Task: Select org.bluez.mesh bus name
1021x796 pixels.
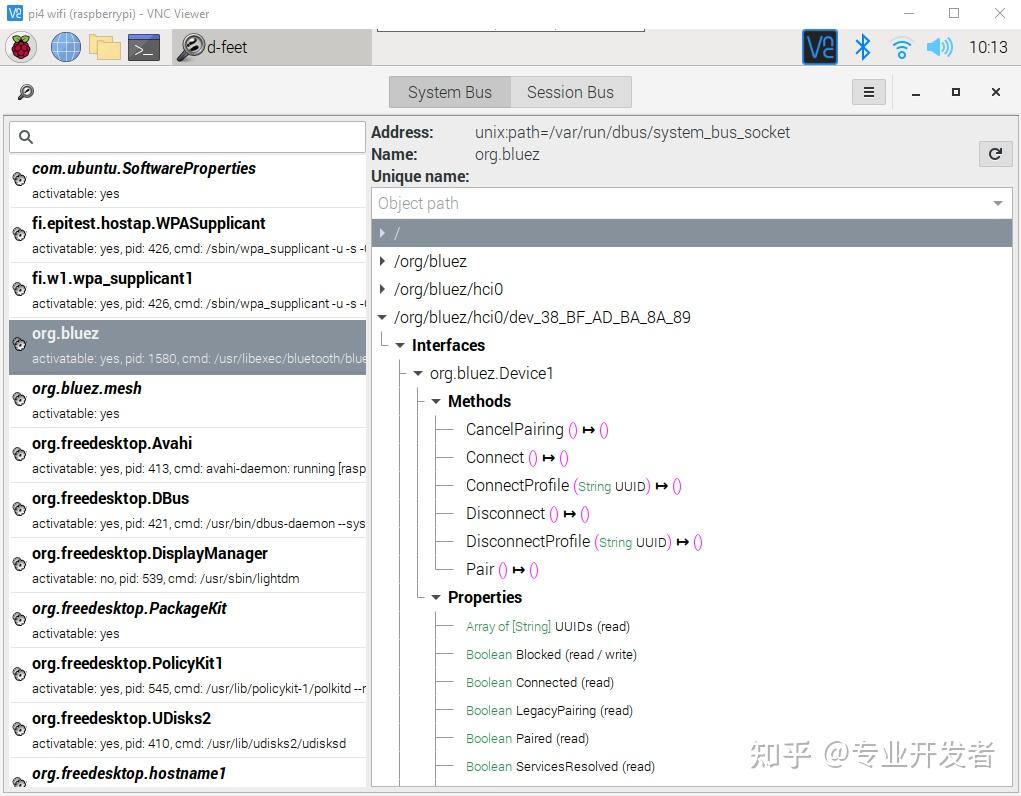Action: tap(188, 401)
